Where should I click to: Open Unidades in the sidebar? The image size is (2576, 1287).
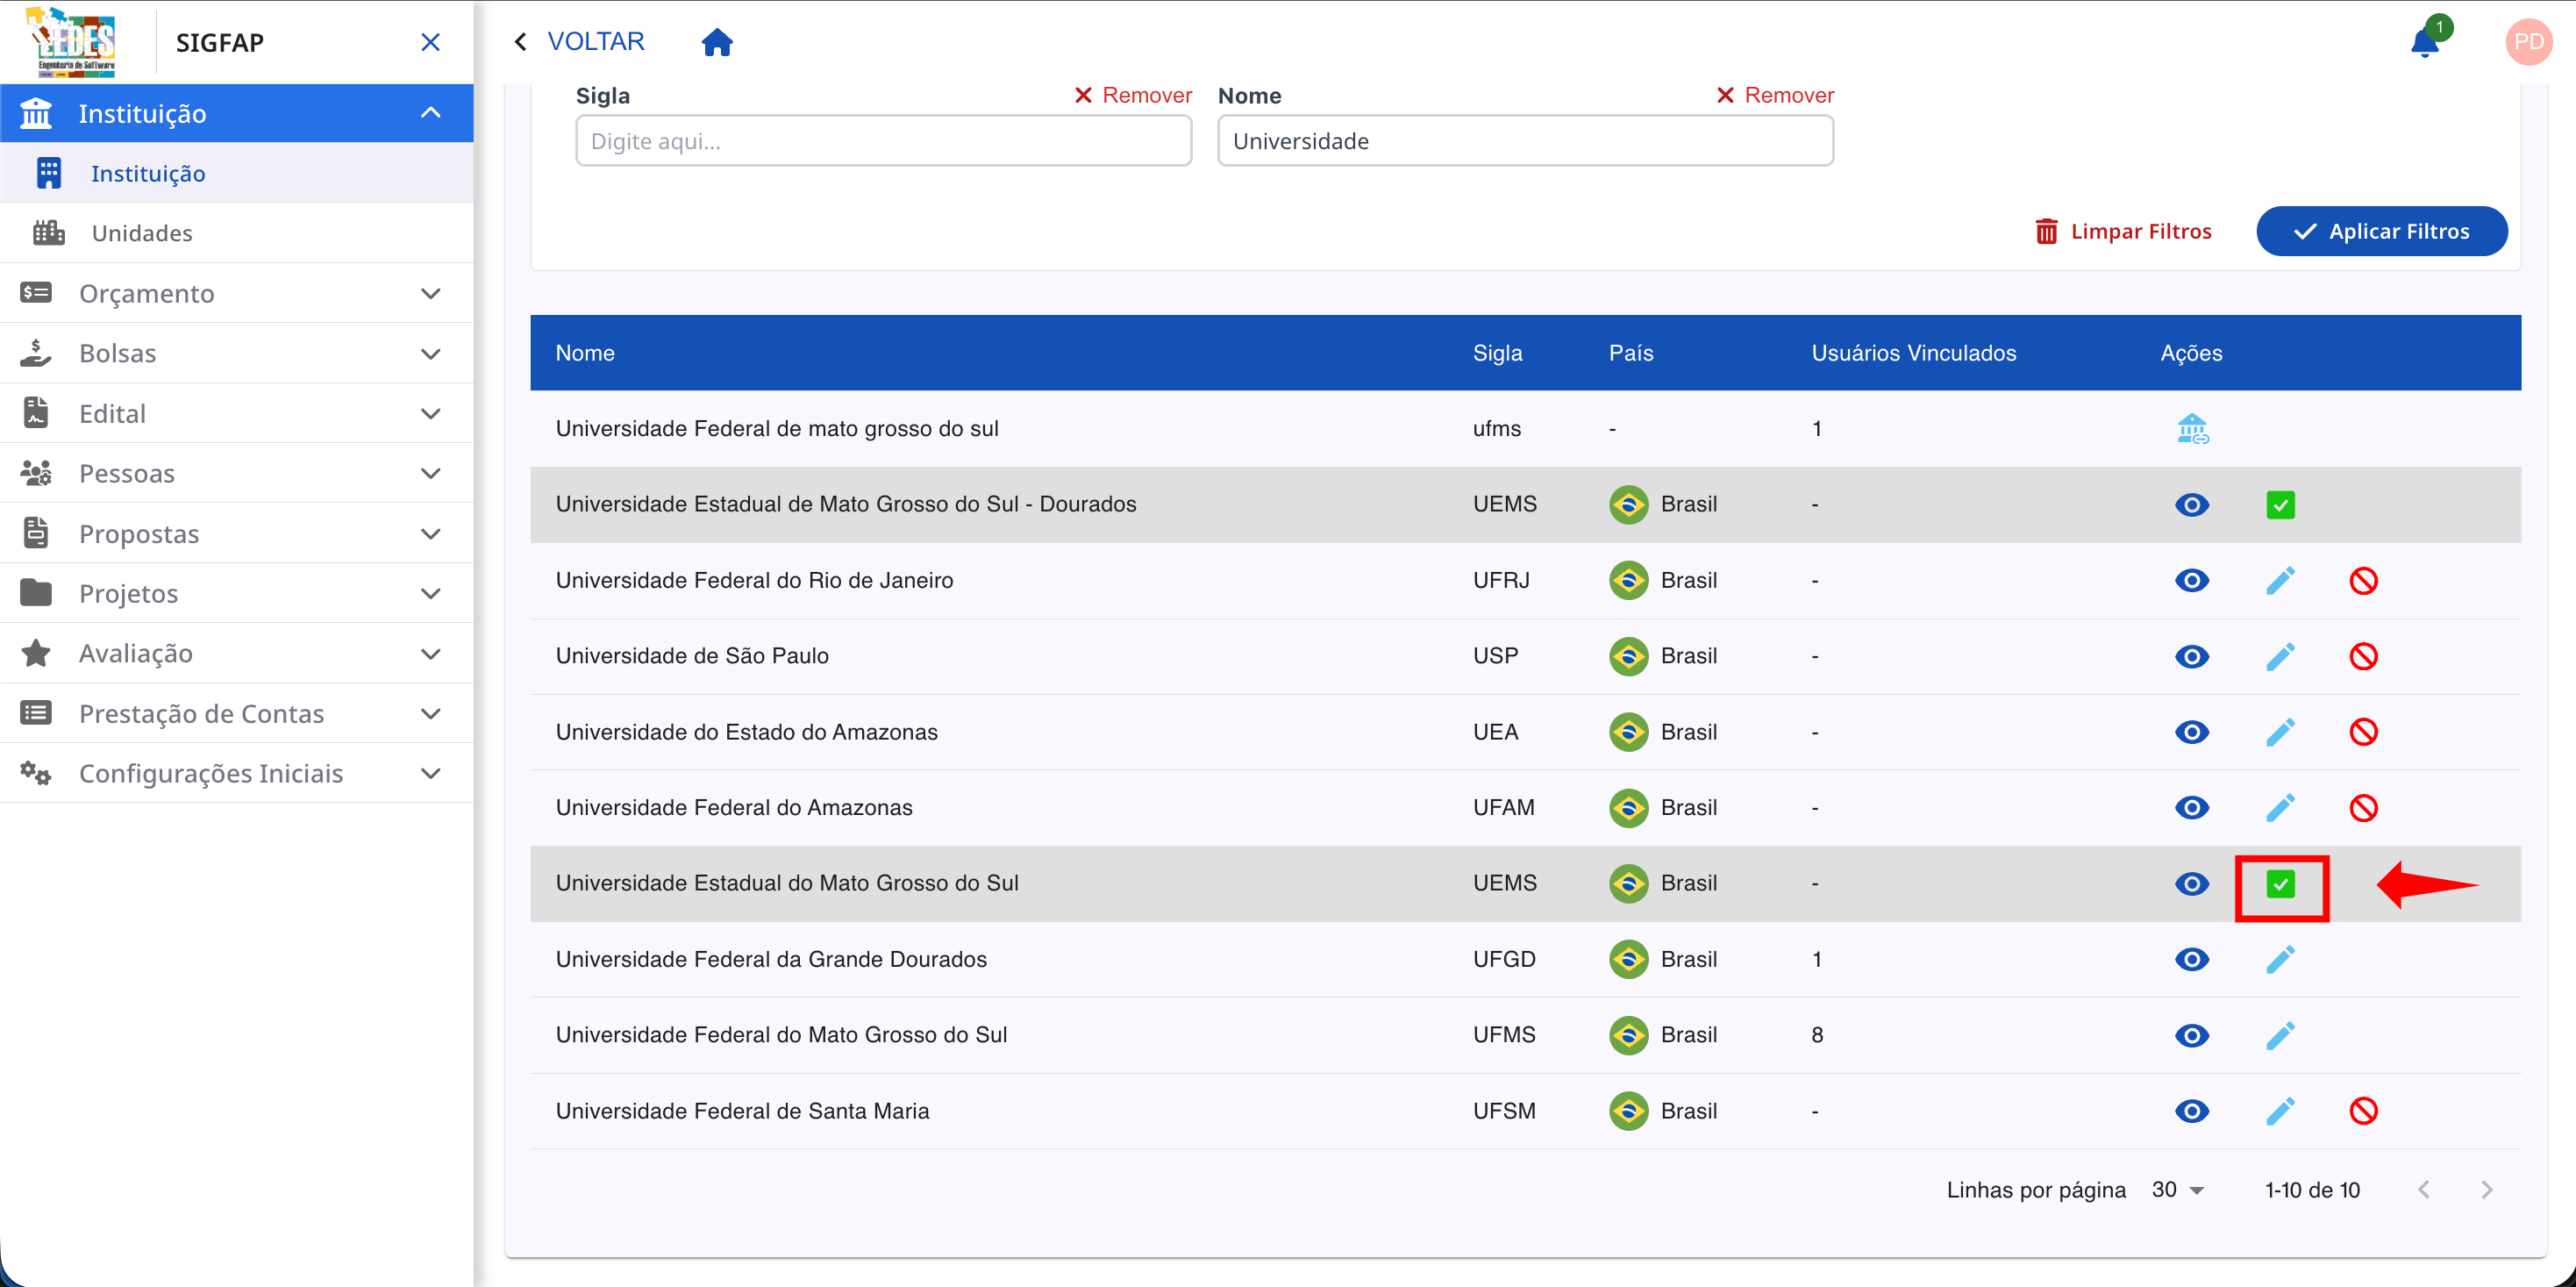[x=142, y=233]
